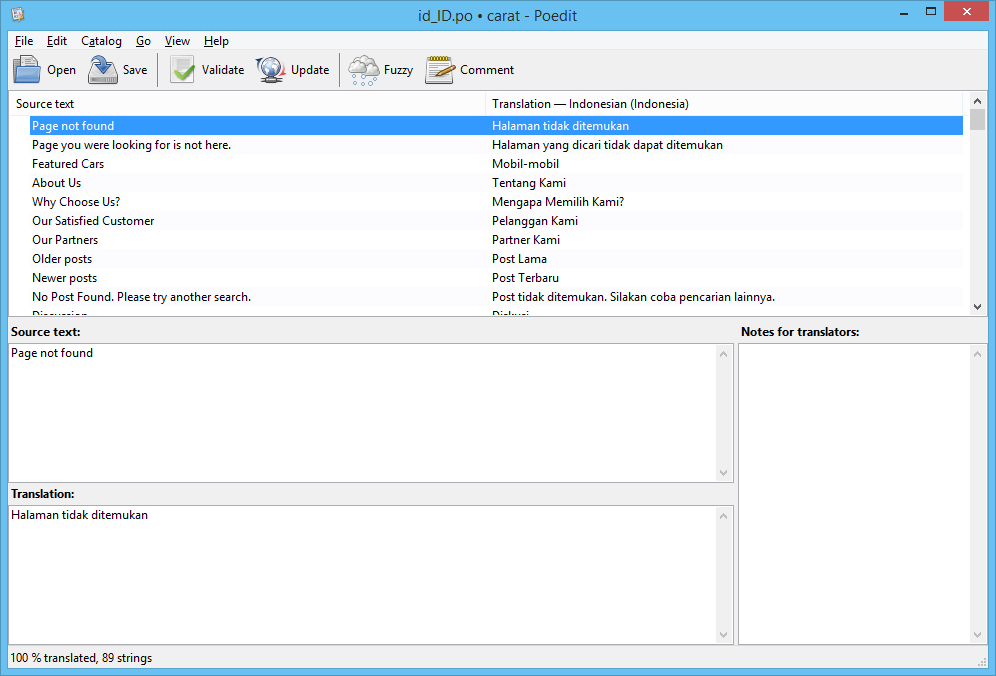This screenshot has width=996, height=676.
Task: Open the Help menu
Action: point(216,41)
